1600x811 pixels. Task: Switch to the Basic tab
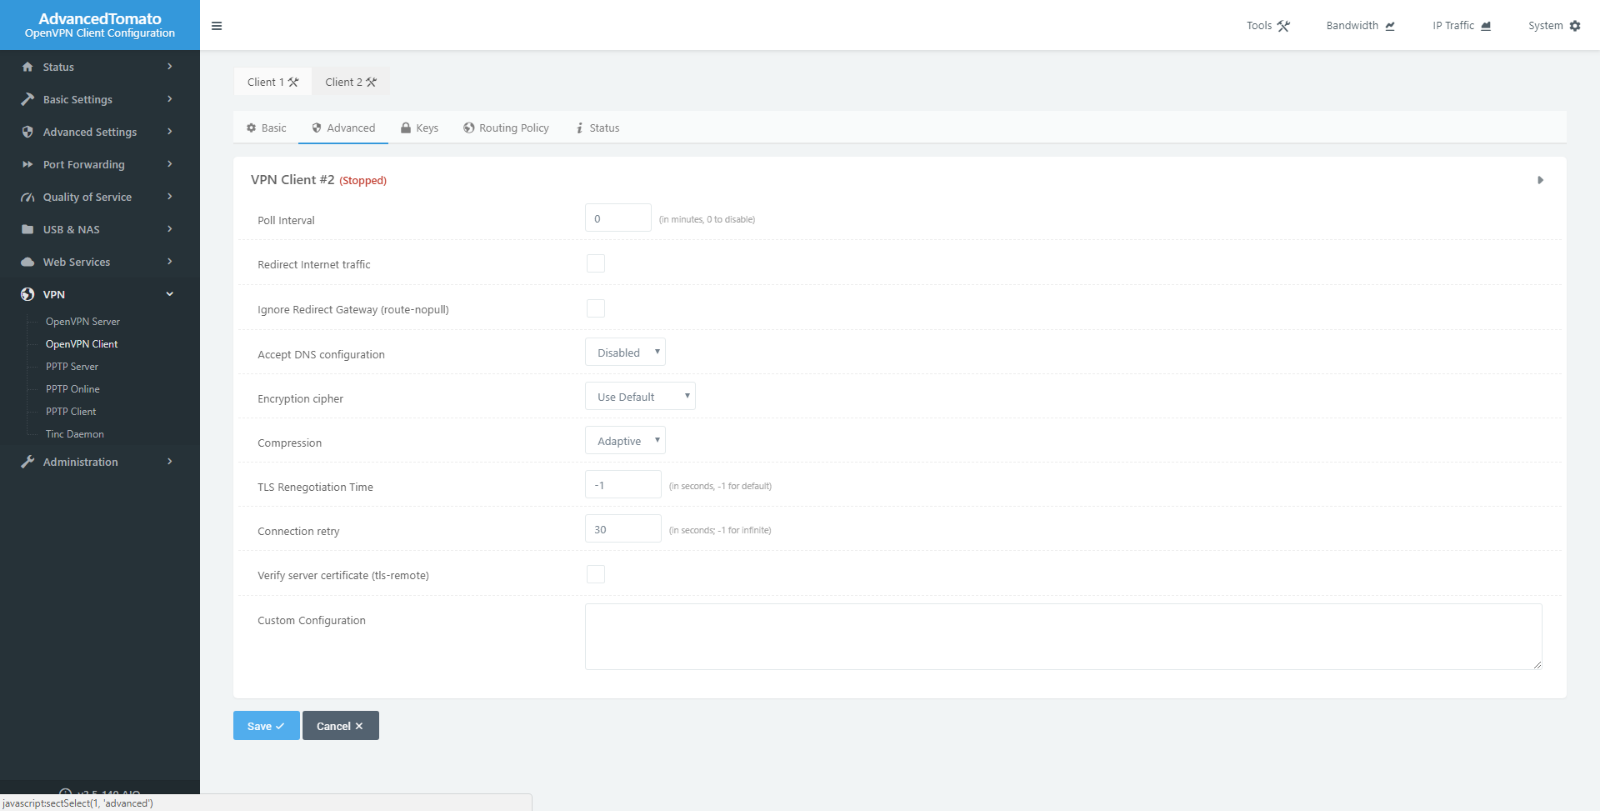(x=266, y=128)
